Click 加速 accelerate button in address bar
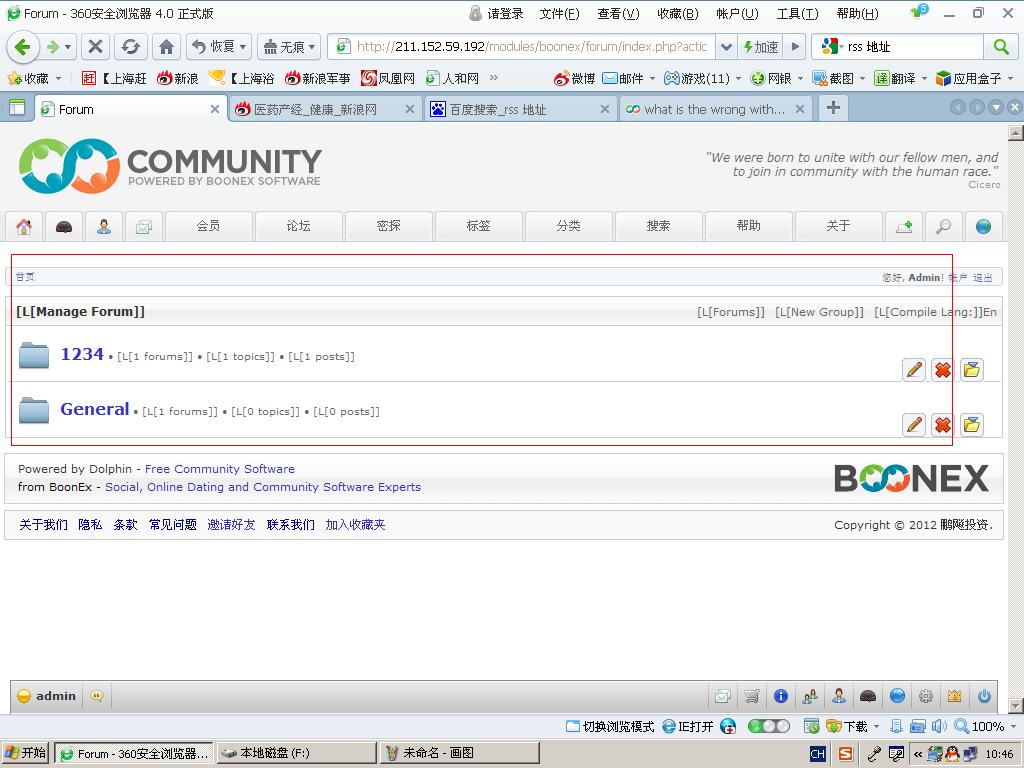 (x=760, y=46)
